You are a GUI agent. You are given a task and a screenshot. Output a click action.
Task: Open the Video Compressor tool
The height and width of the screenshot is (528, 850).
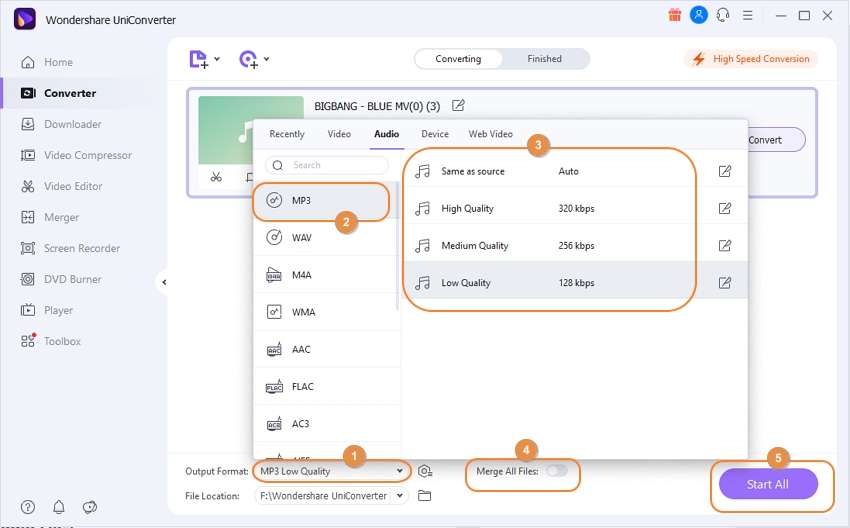click(x=76, y=155)
